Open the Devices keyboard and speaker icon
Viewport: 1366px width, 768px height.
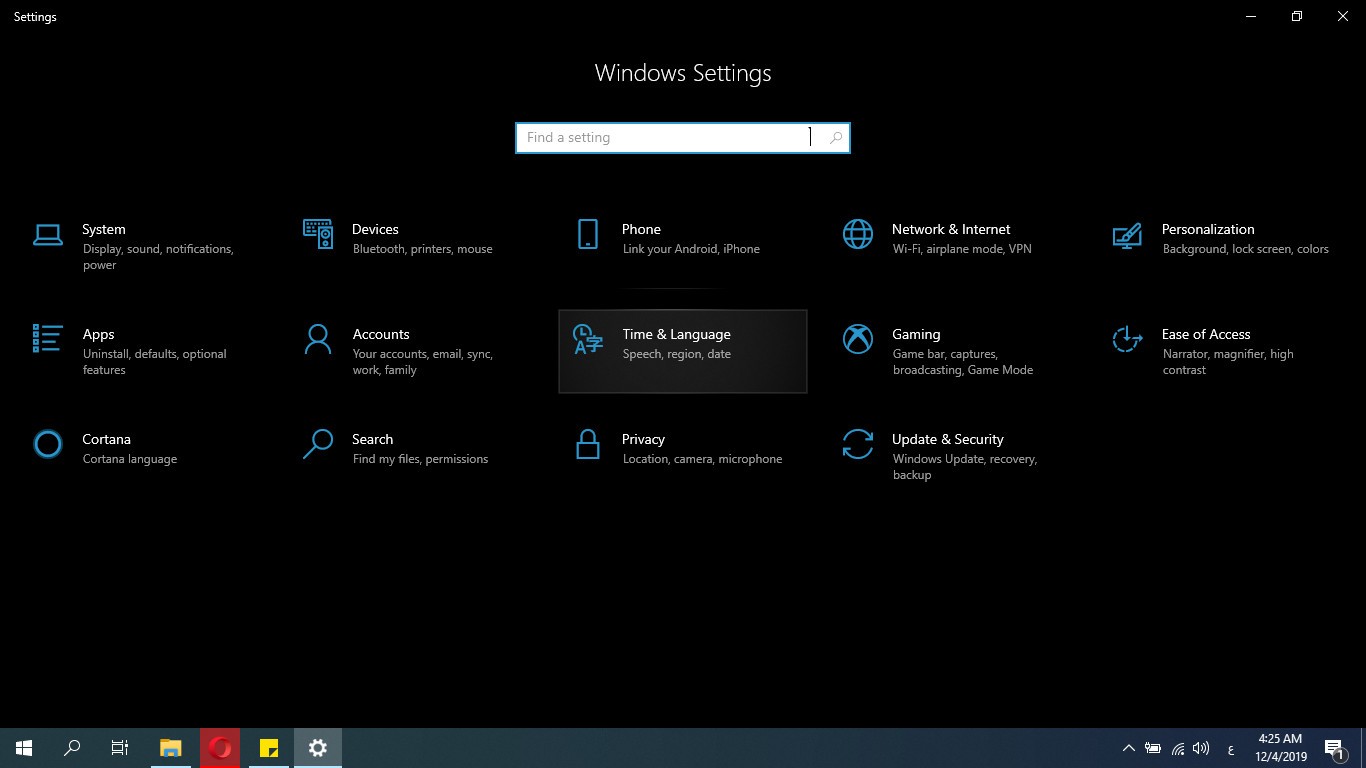318,234
